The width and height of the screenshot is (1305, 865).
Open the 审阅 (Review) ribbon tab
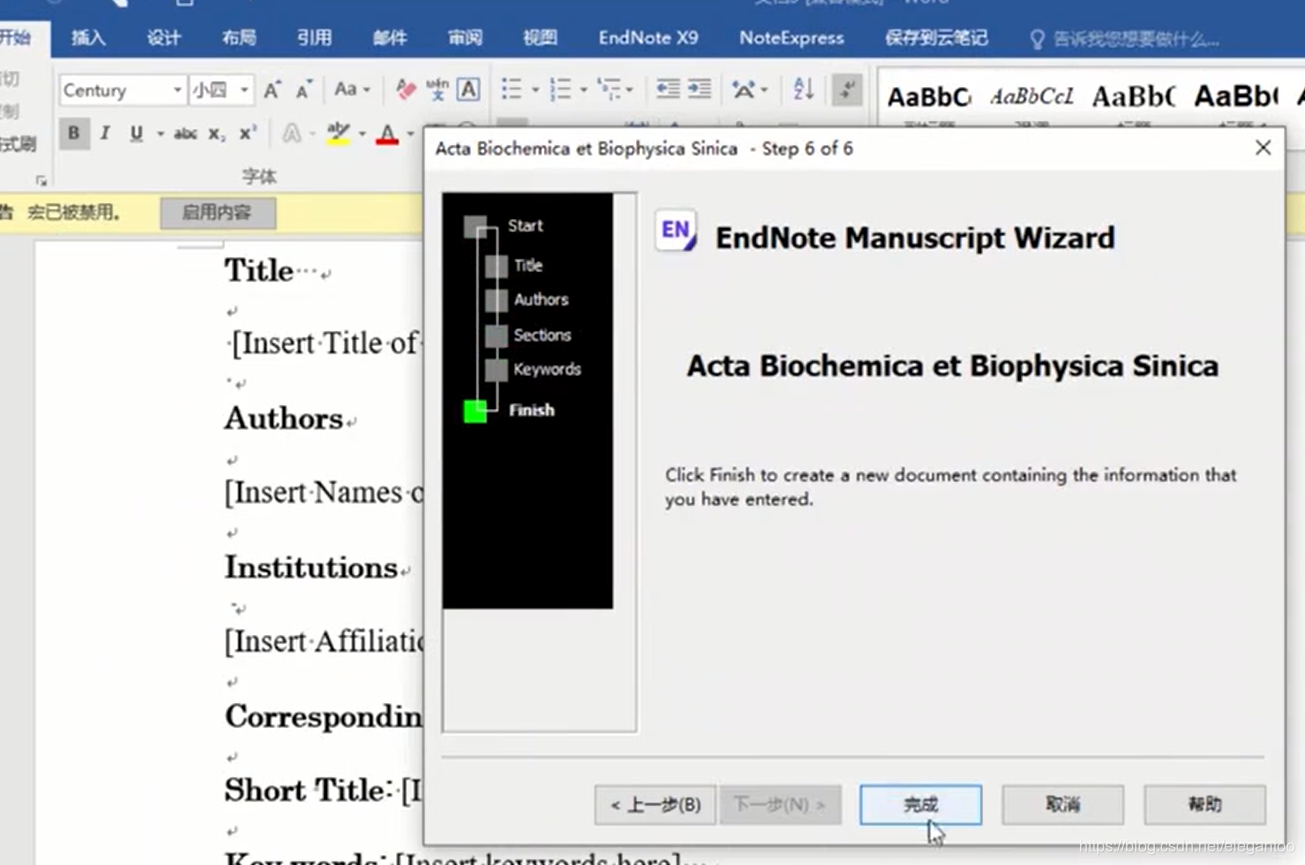(465, 38)
